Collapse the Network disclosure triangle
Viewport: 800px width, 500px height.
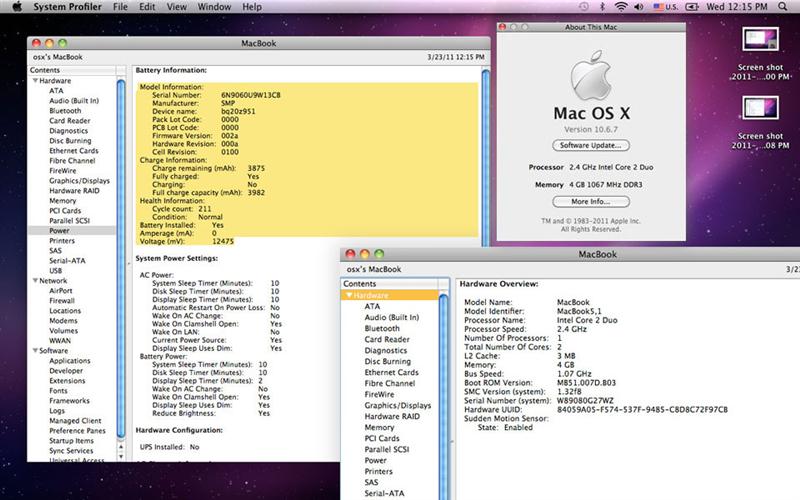click(x=34, y=281)
